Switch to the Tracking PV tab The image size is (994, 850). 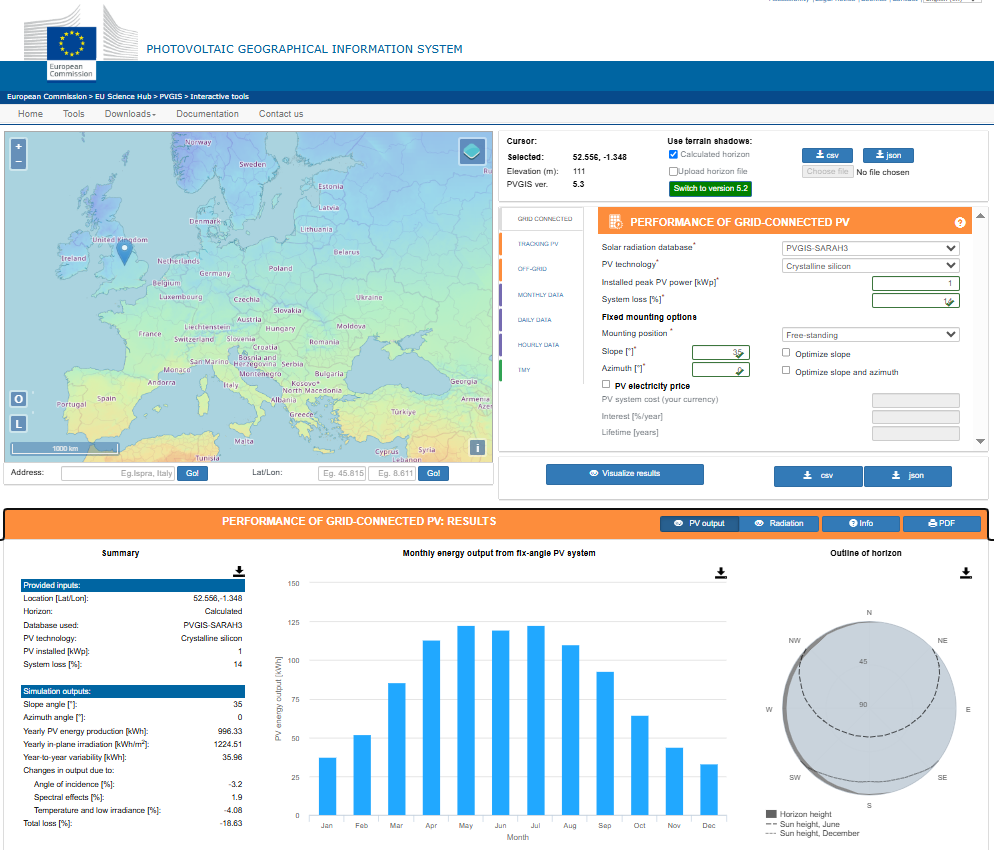538,244
